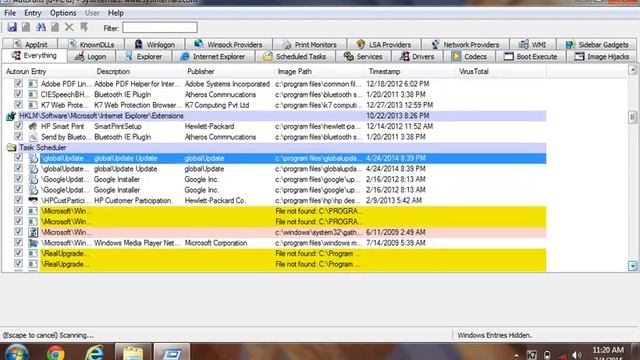The image size is (640, 360).
Task: Select the Everything tab
Action: point(34,56)
